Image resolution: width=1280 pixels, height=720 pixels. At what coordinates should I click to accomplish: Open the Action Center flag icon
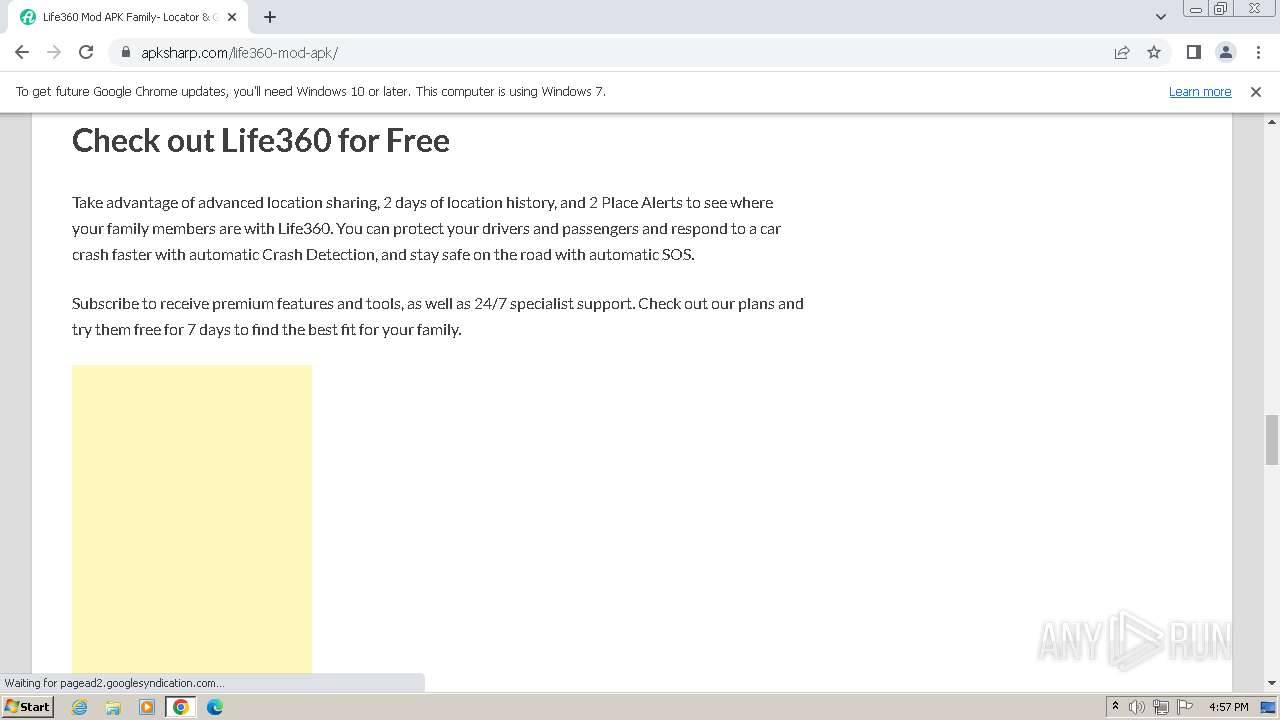point(1185,707)
